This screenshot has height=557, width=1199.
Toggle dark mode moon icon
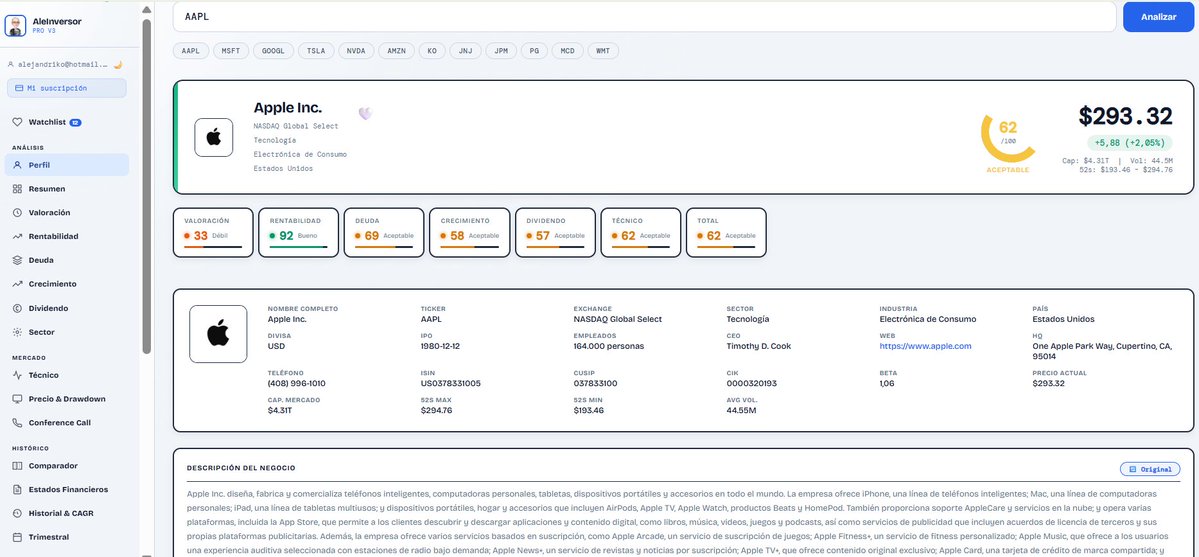pyautogui.click(x=118, y=65)
